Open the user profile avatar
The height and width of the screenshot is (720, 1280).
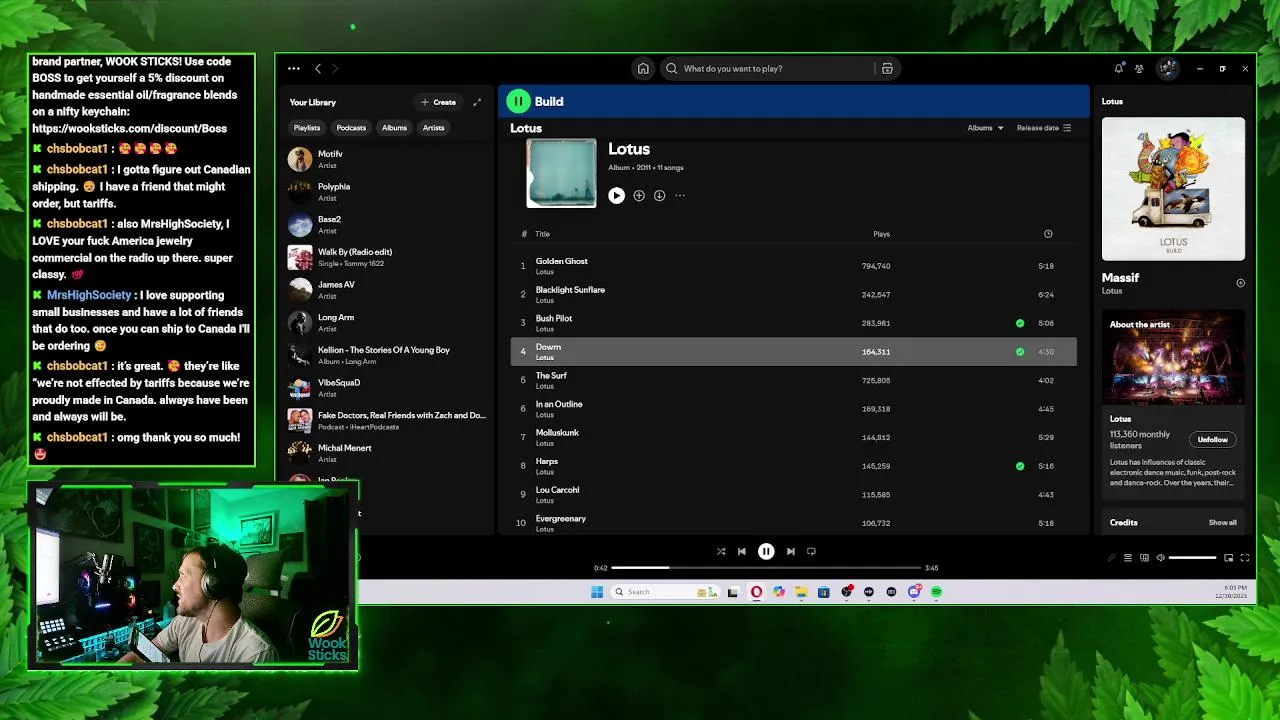[x=1167, y=69]
